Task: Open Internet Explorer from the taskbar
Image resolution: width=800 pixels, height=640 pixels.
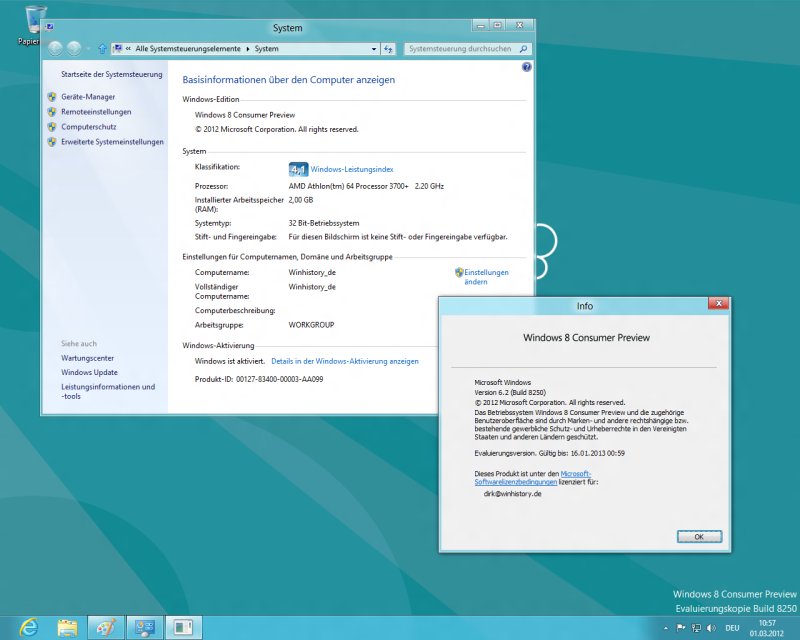Action: point(28,627)
